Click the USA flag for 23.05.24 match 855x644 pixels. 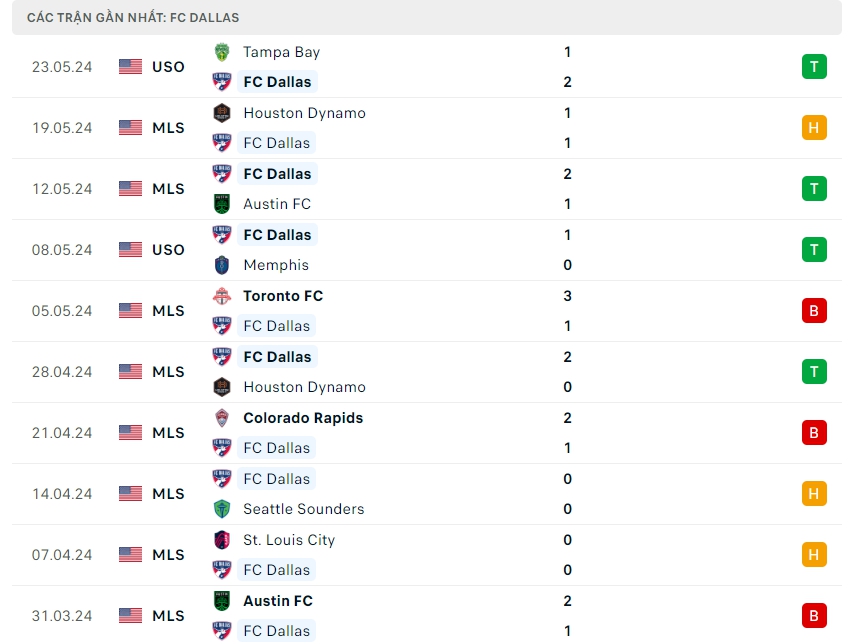pyautogui.click(x=131, y=67)
